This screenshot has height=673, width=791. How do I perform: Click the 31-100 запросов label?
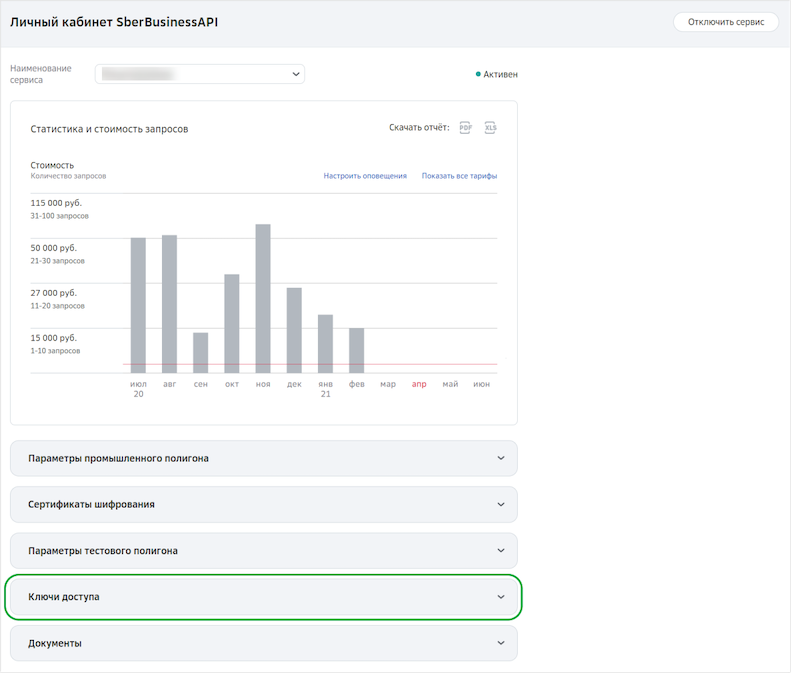pyautogui.click(x=60, y=216)
